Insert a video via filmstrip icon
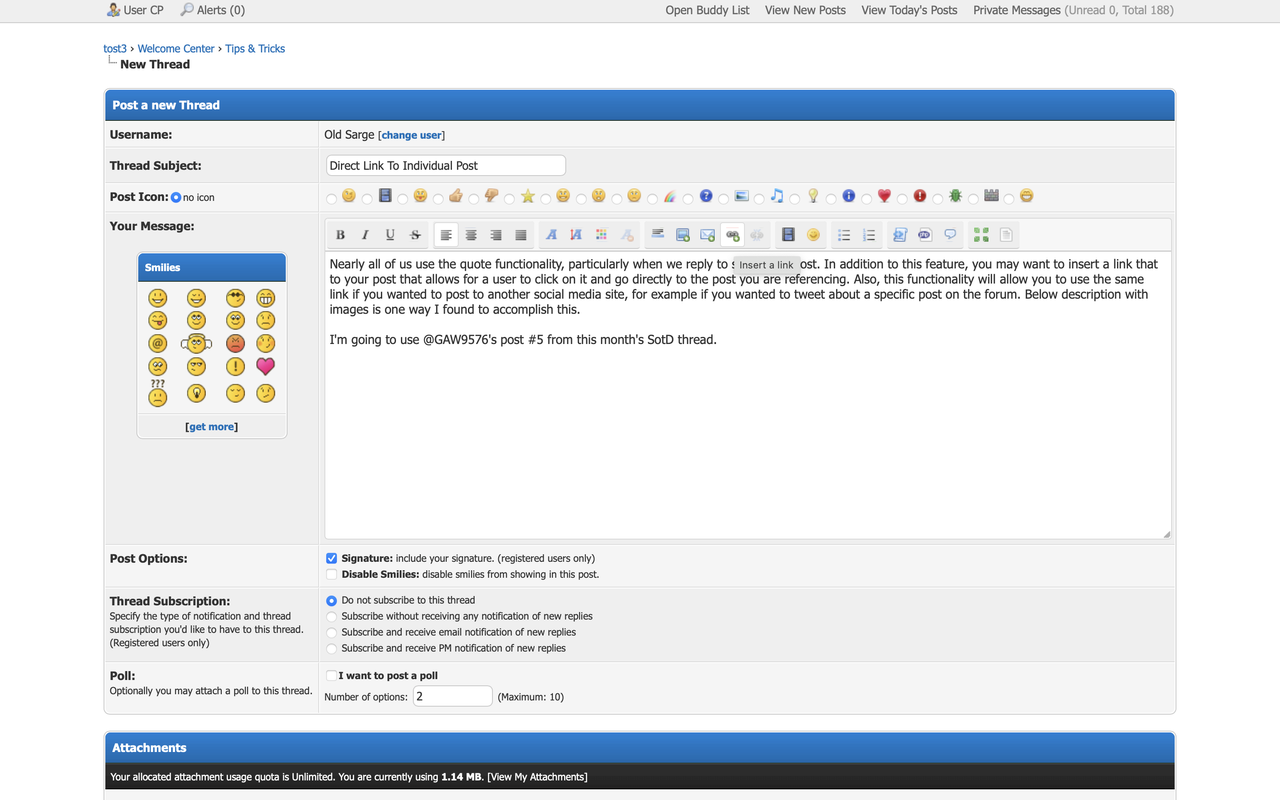Screen dimensions: 1280x800 coord(788,235)
